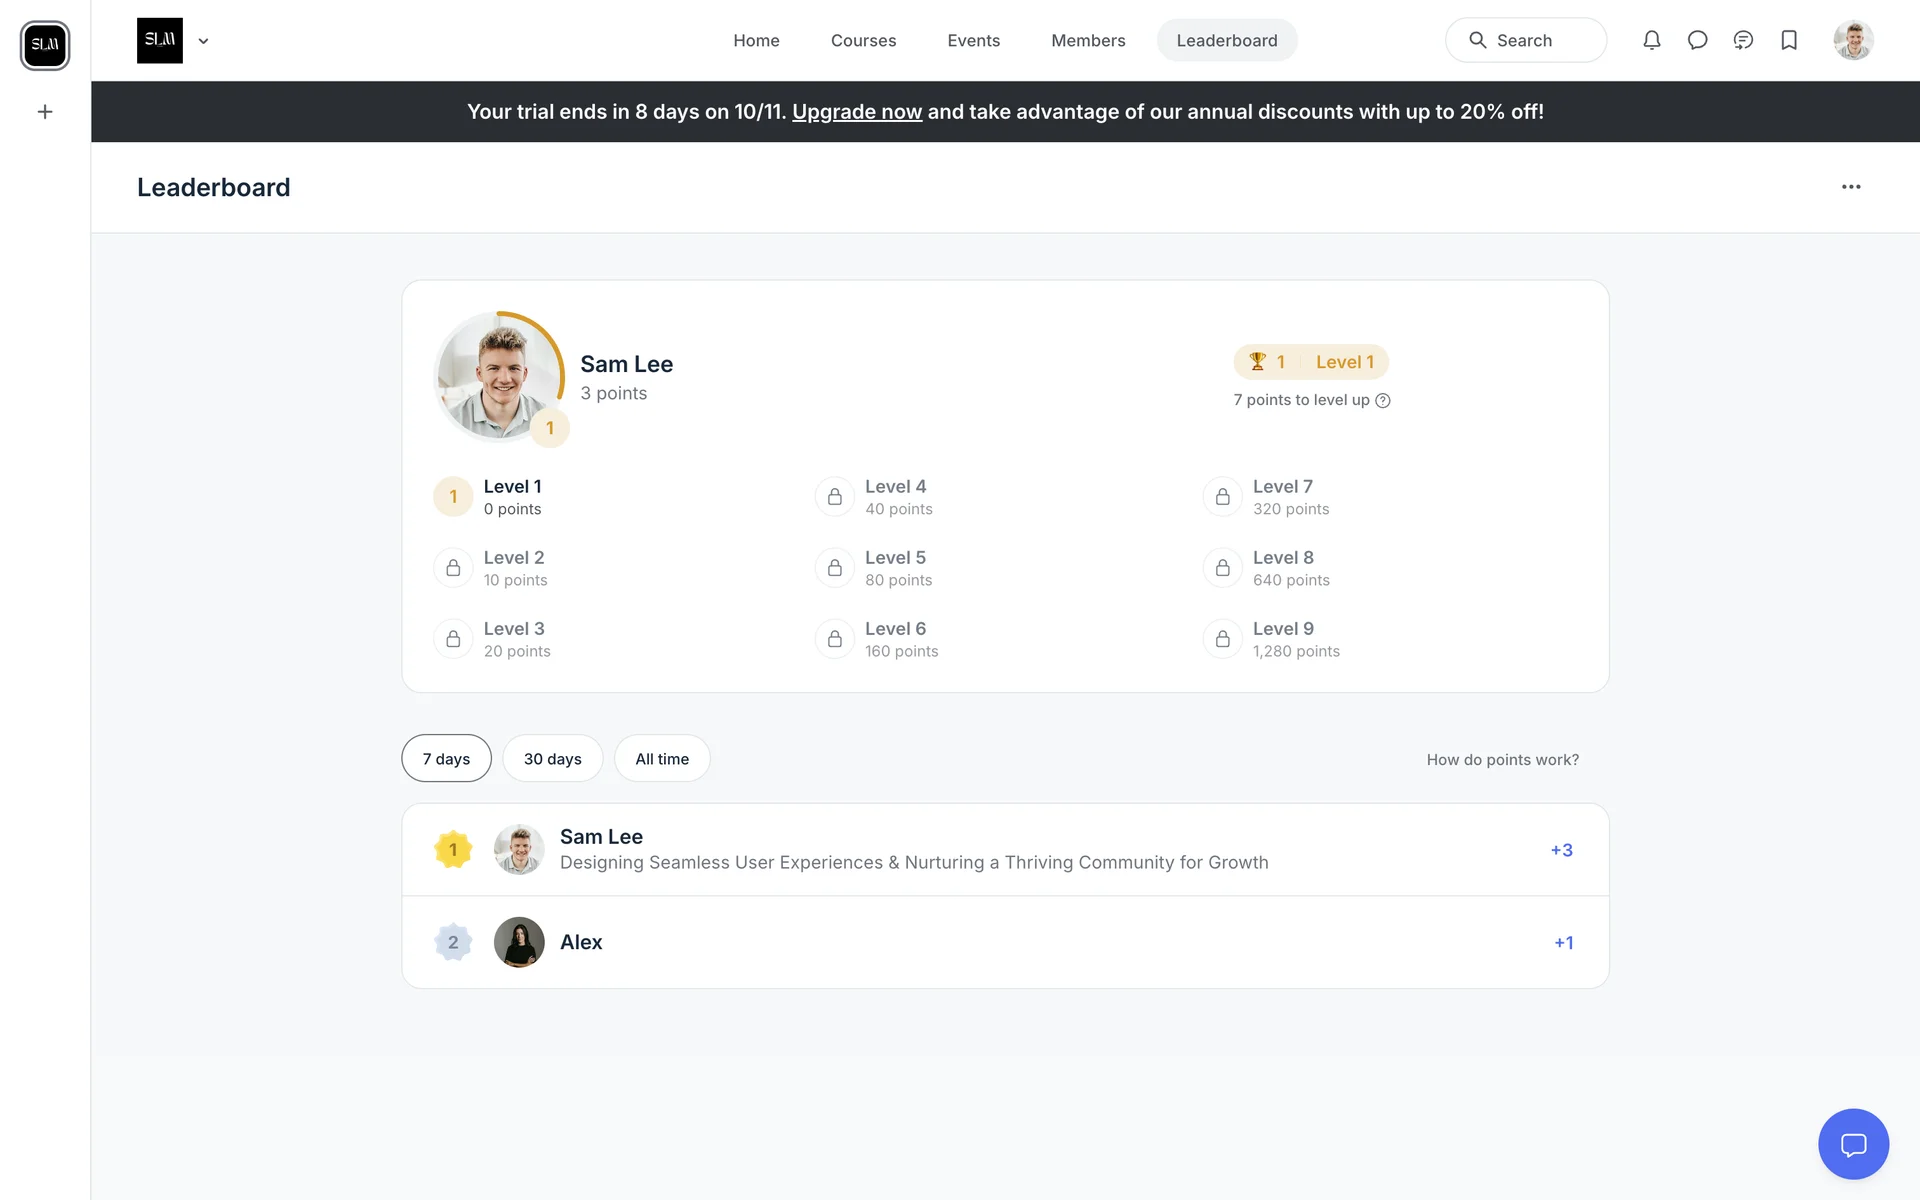Click the Search input field

coord(1526,40)
